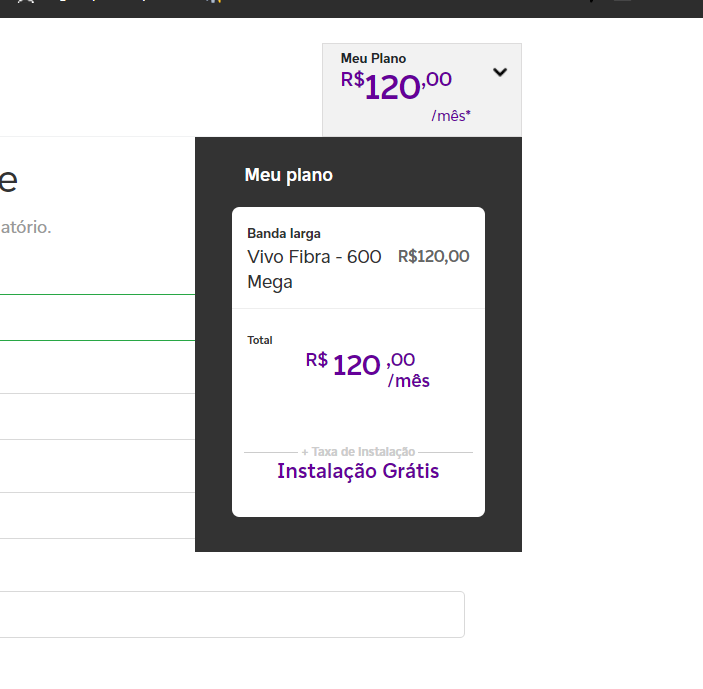The width and height of the screenshot is (703, 689).
Task: Click the R$120,00 price beside Vivo Fibra
Action: (x=434, y=256)
